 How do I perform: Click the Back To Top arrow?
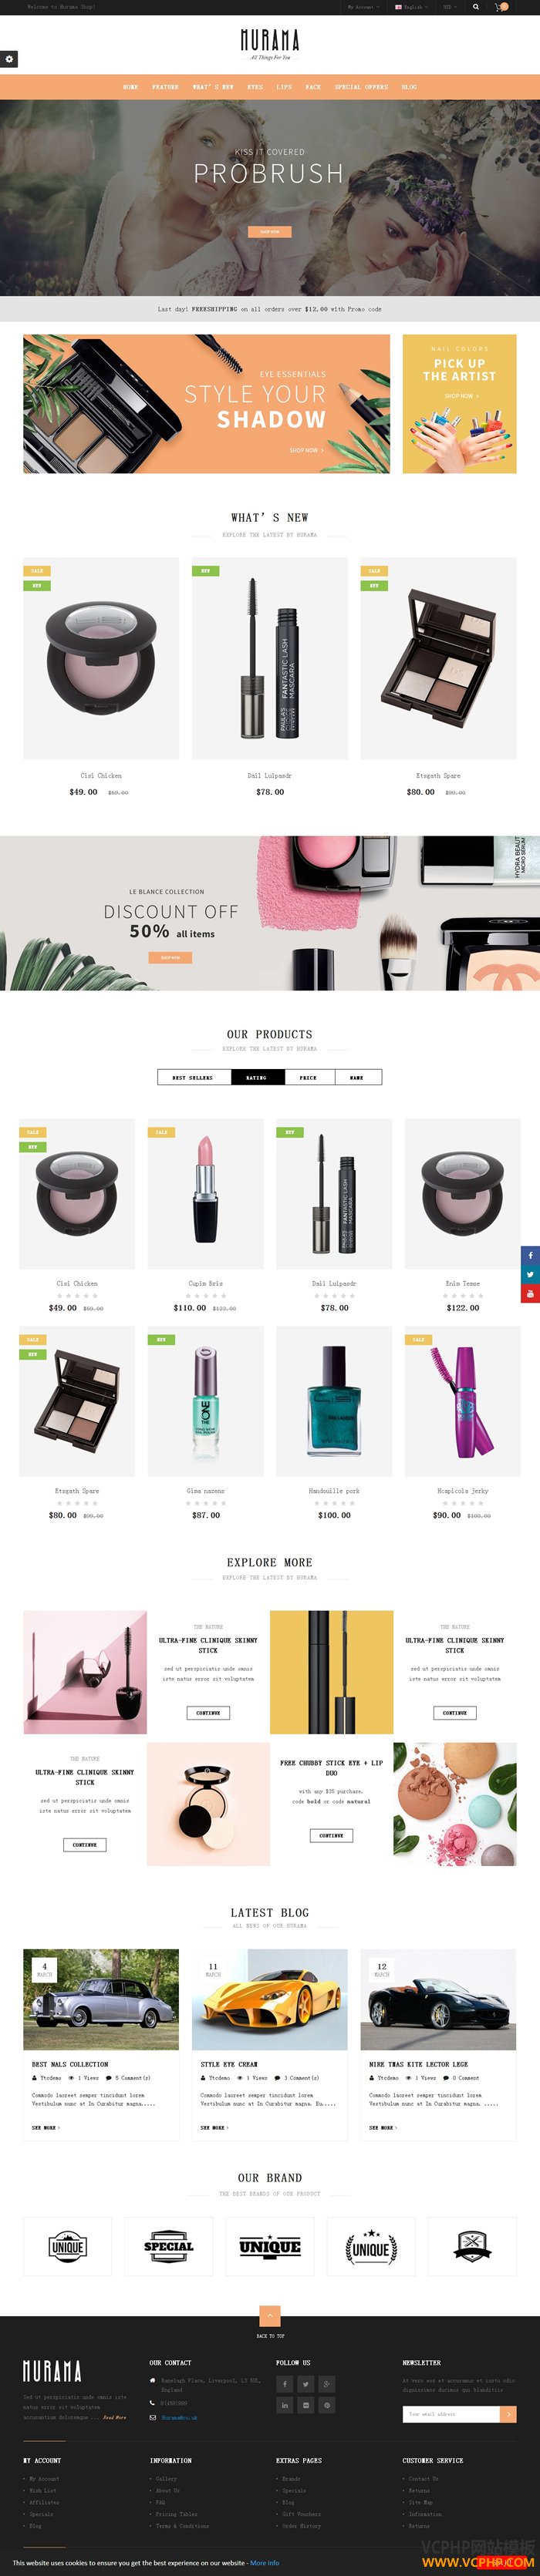270,2315
